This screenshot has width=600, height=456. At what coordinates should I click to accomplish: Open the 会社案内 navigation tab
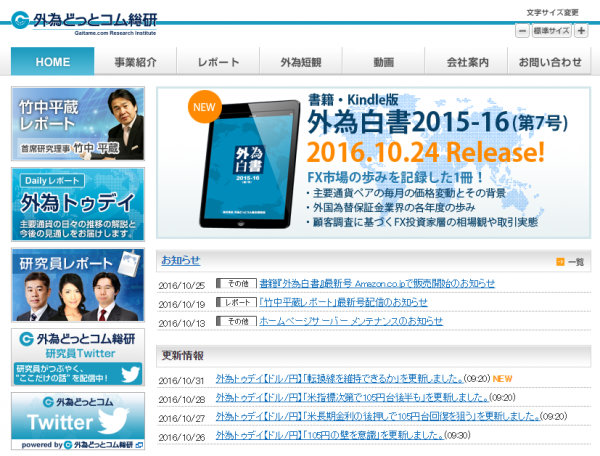pyautogui.click(x=467, y=62)
